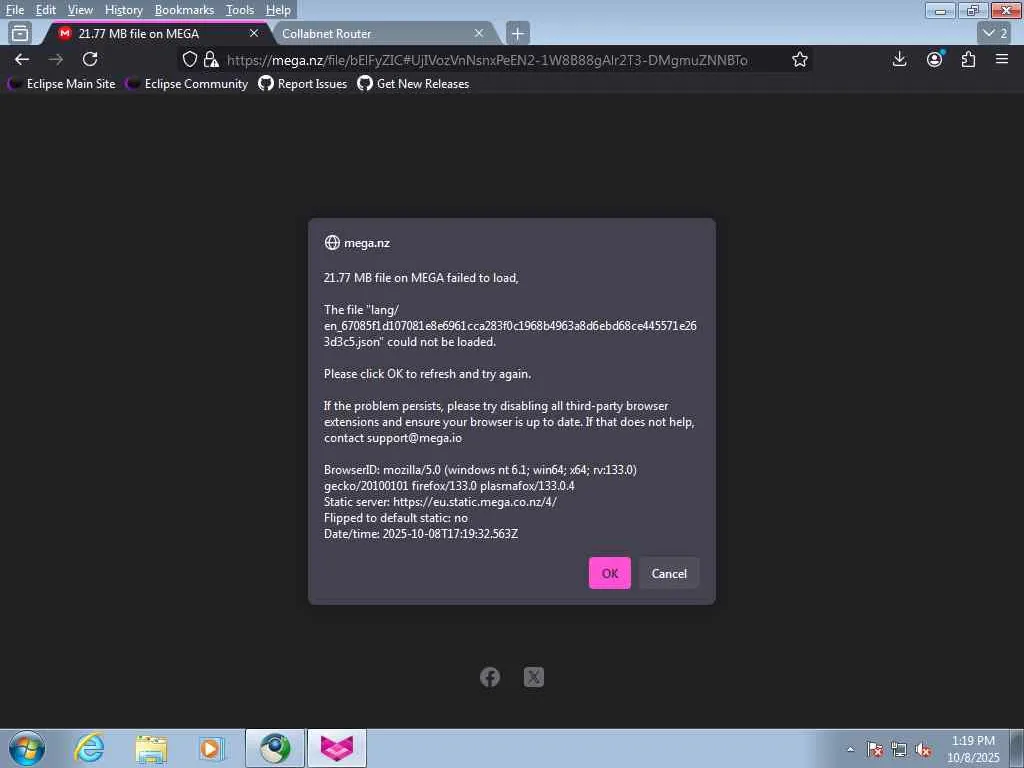The width and height of the screenshot is (1024, 768).
Task: Open the Firefox View icon beside tabs
Action: coord(20,33)
